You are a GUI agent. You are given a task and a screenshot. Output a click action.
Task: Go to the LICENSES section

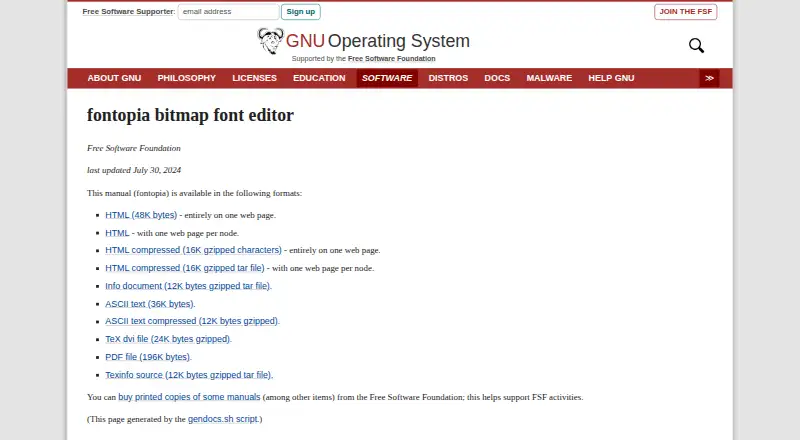(x=255, y=78)
